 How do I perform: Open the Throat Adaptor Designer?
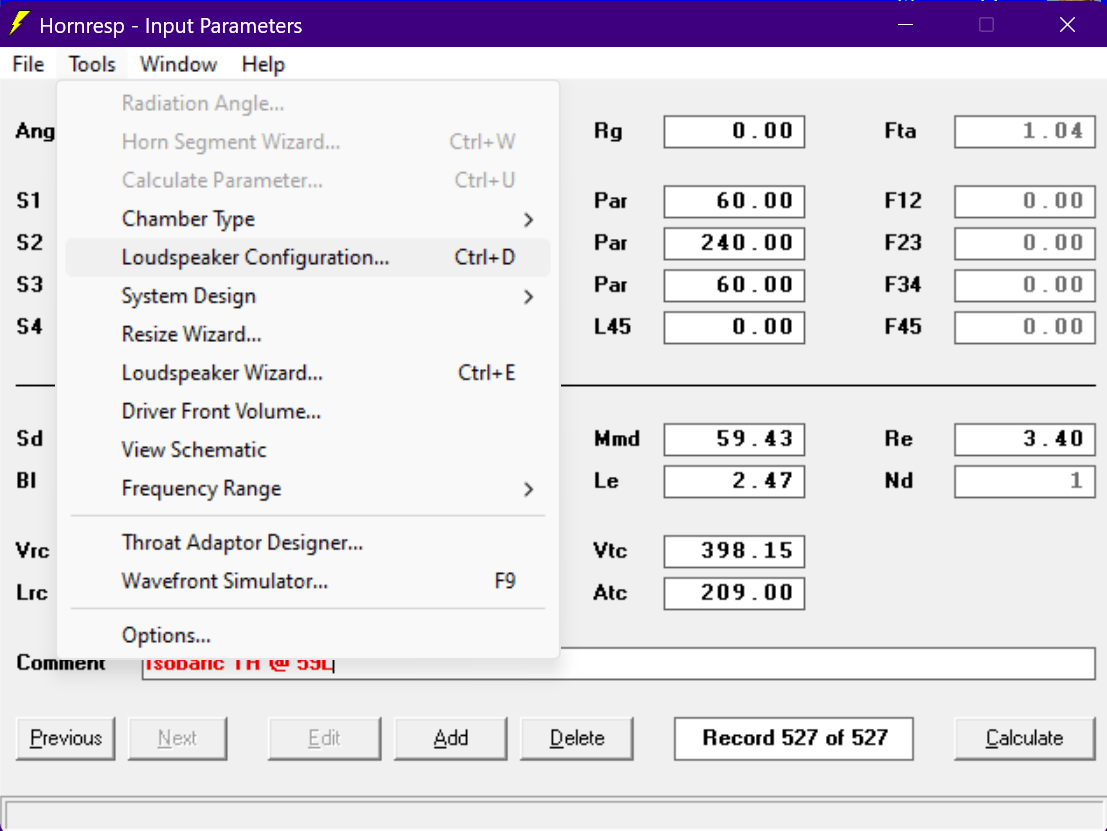pyautogui.click(x=308, y=542)
